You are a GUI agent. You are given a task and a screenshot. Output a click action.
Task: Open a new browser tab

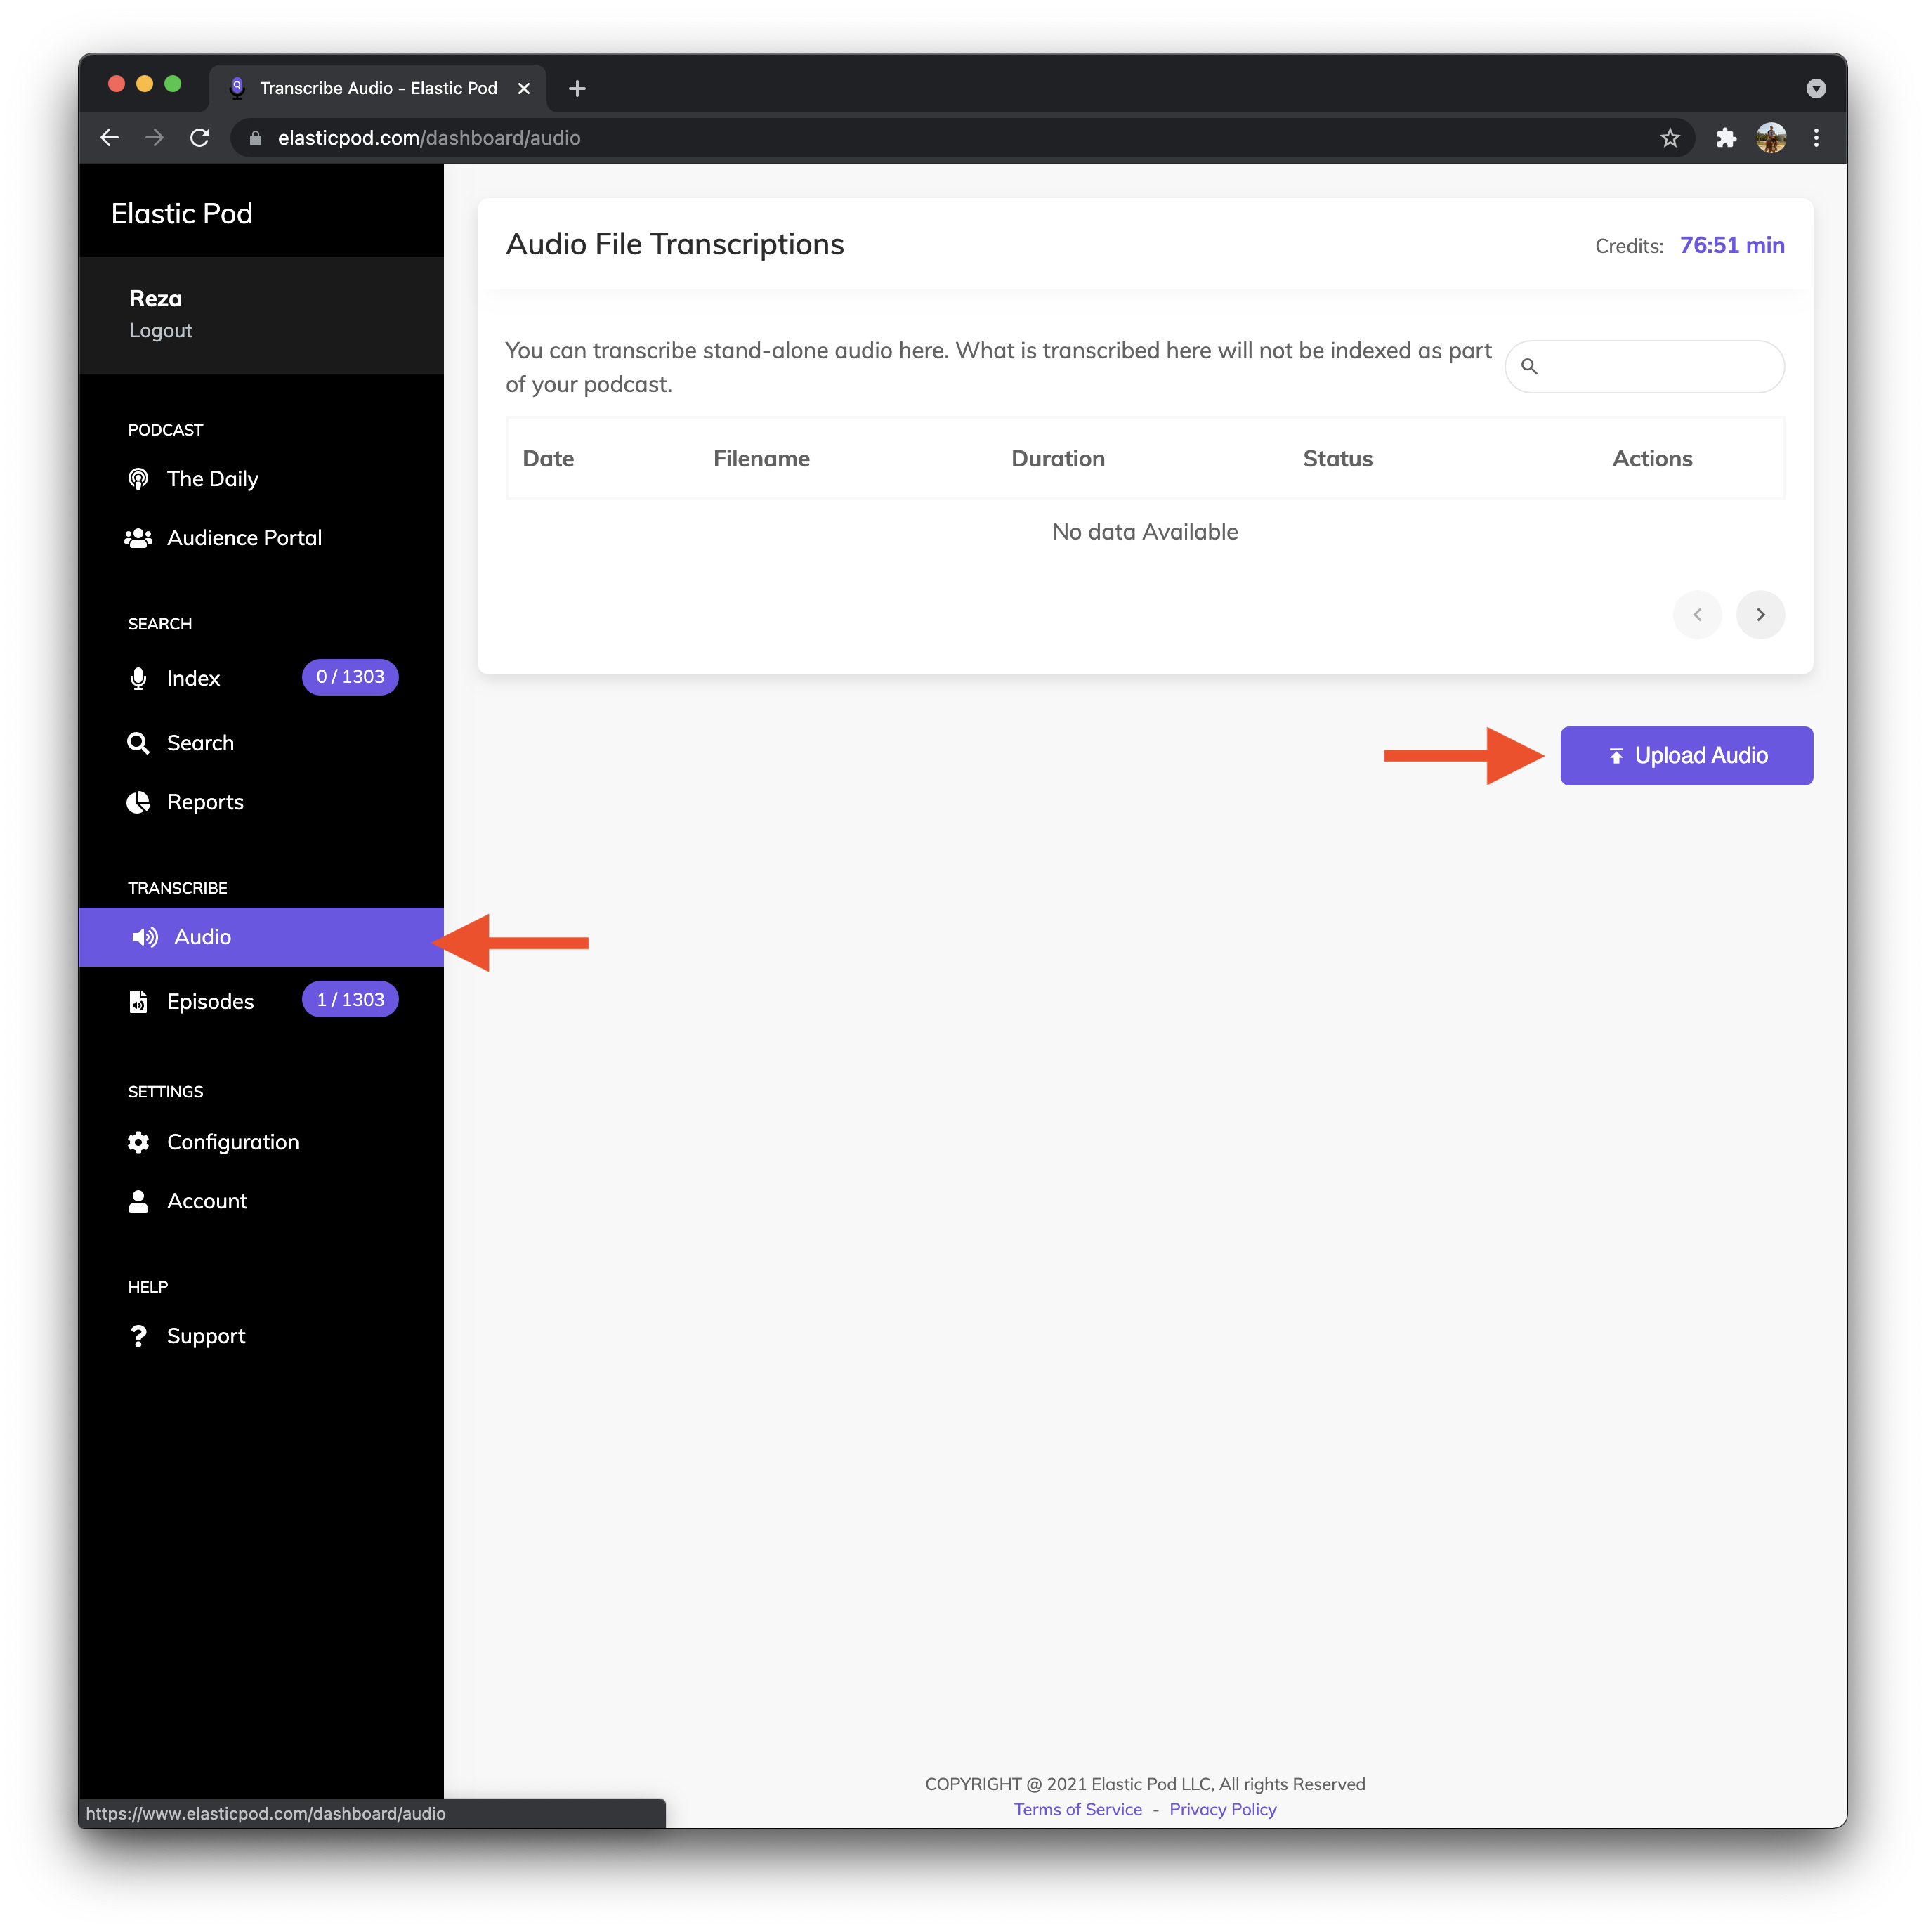[577, 88]
